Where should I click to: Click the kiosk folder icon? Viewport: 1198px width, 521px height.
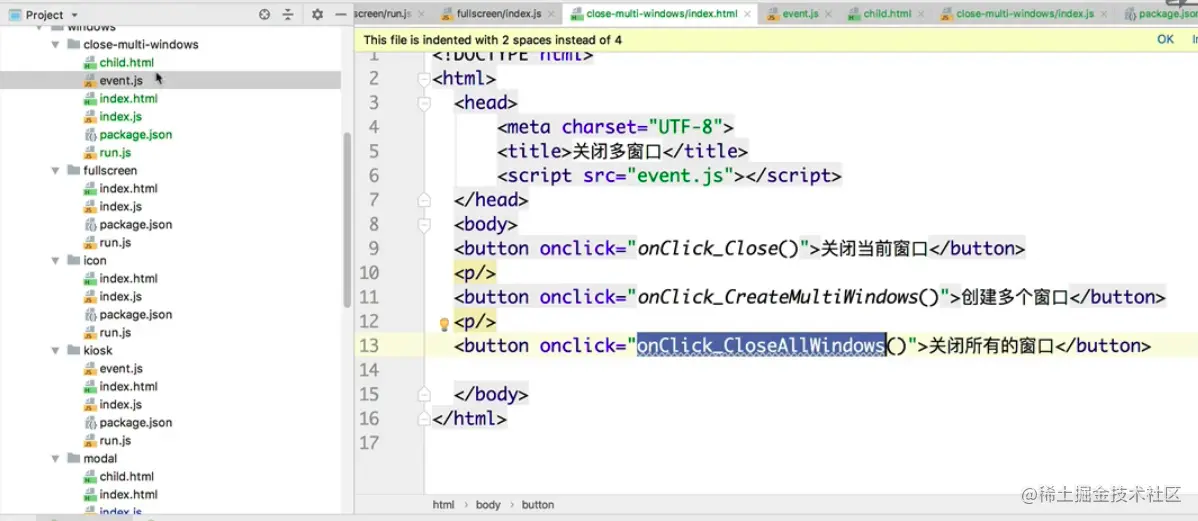pos(73,351)
